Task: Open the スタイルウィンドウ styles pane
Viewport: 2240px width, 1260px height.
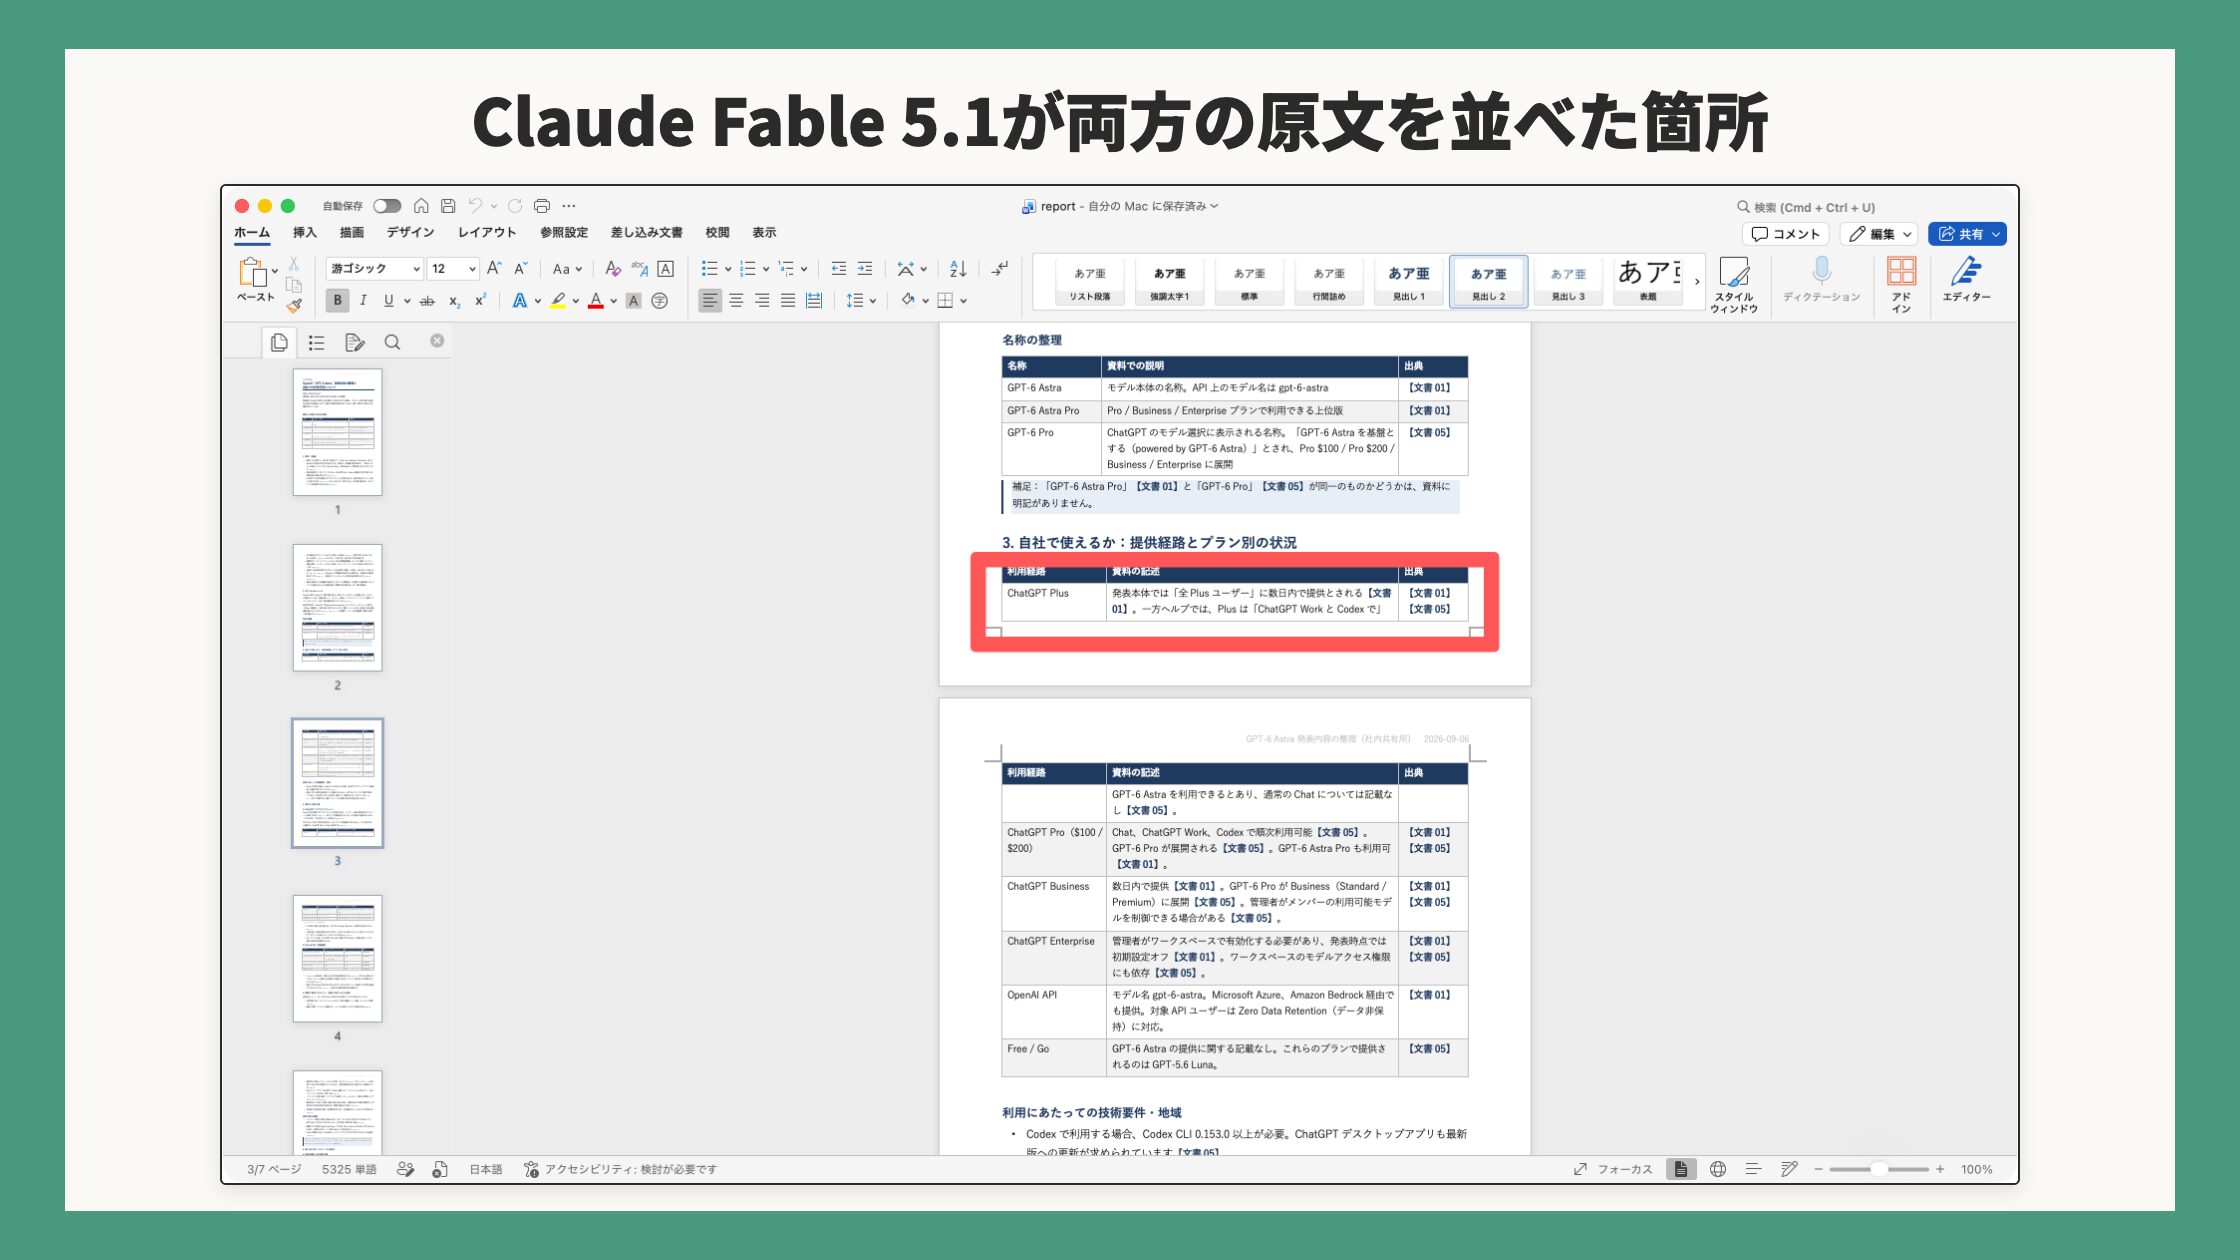Action: click(1734, 285)
